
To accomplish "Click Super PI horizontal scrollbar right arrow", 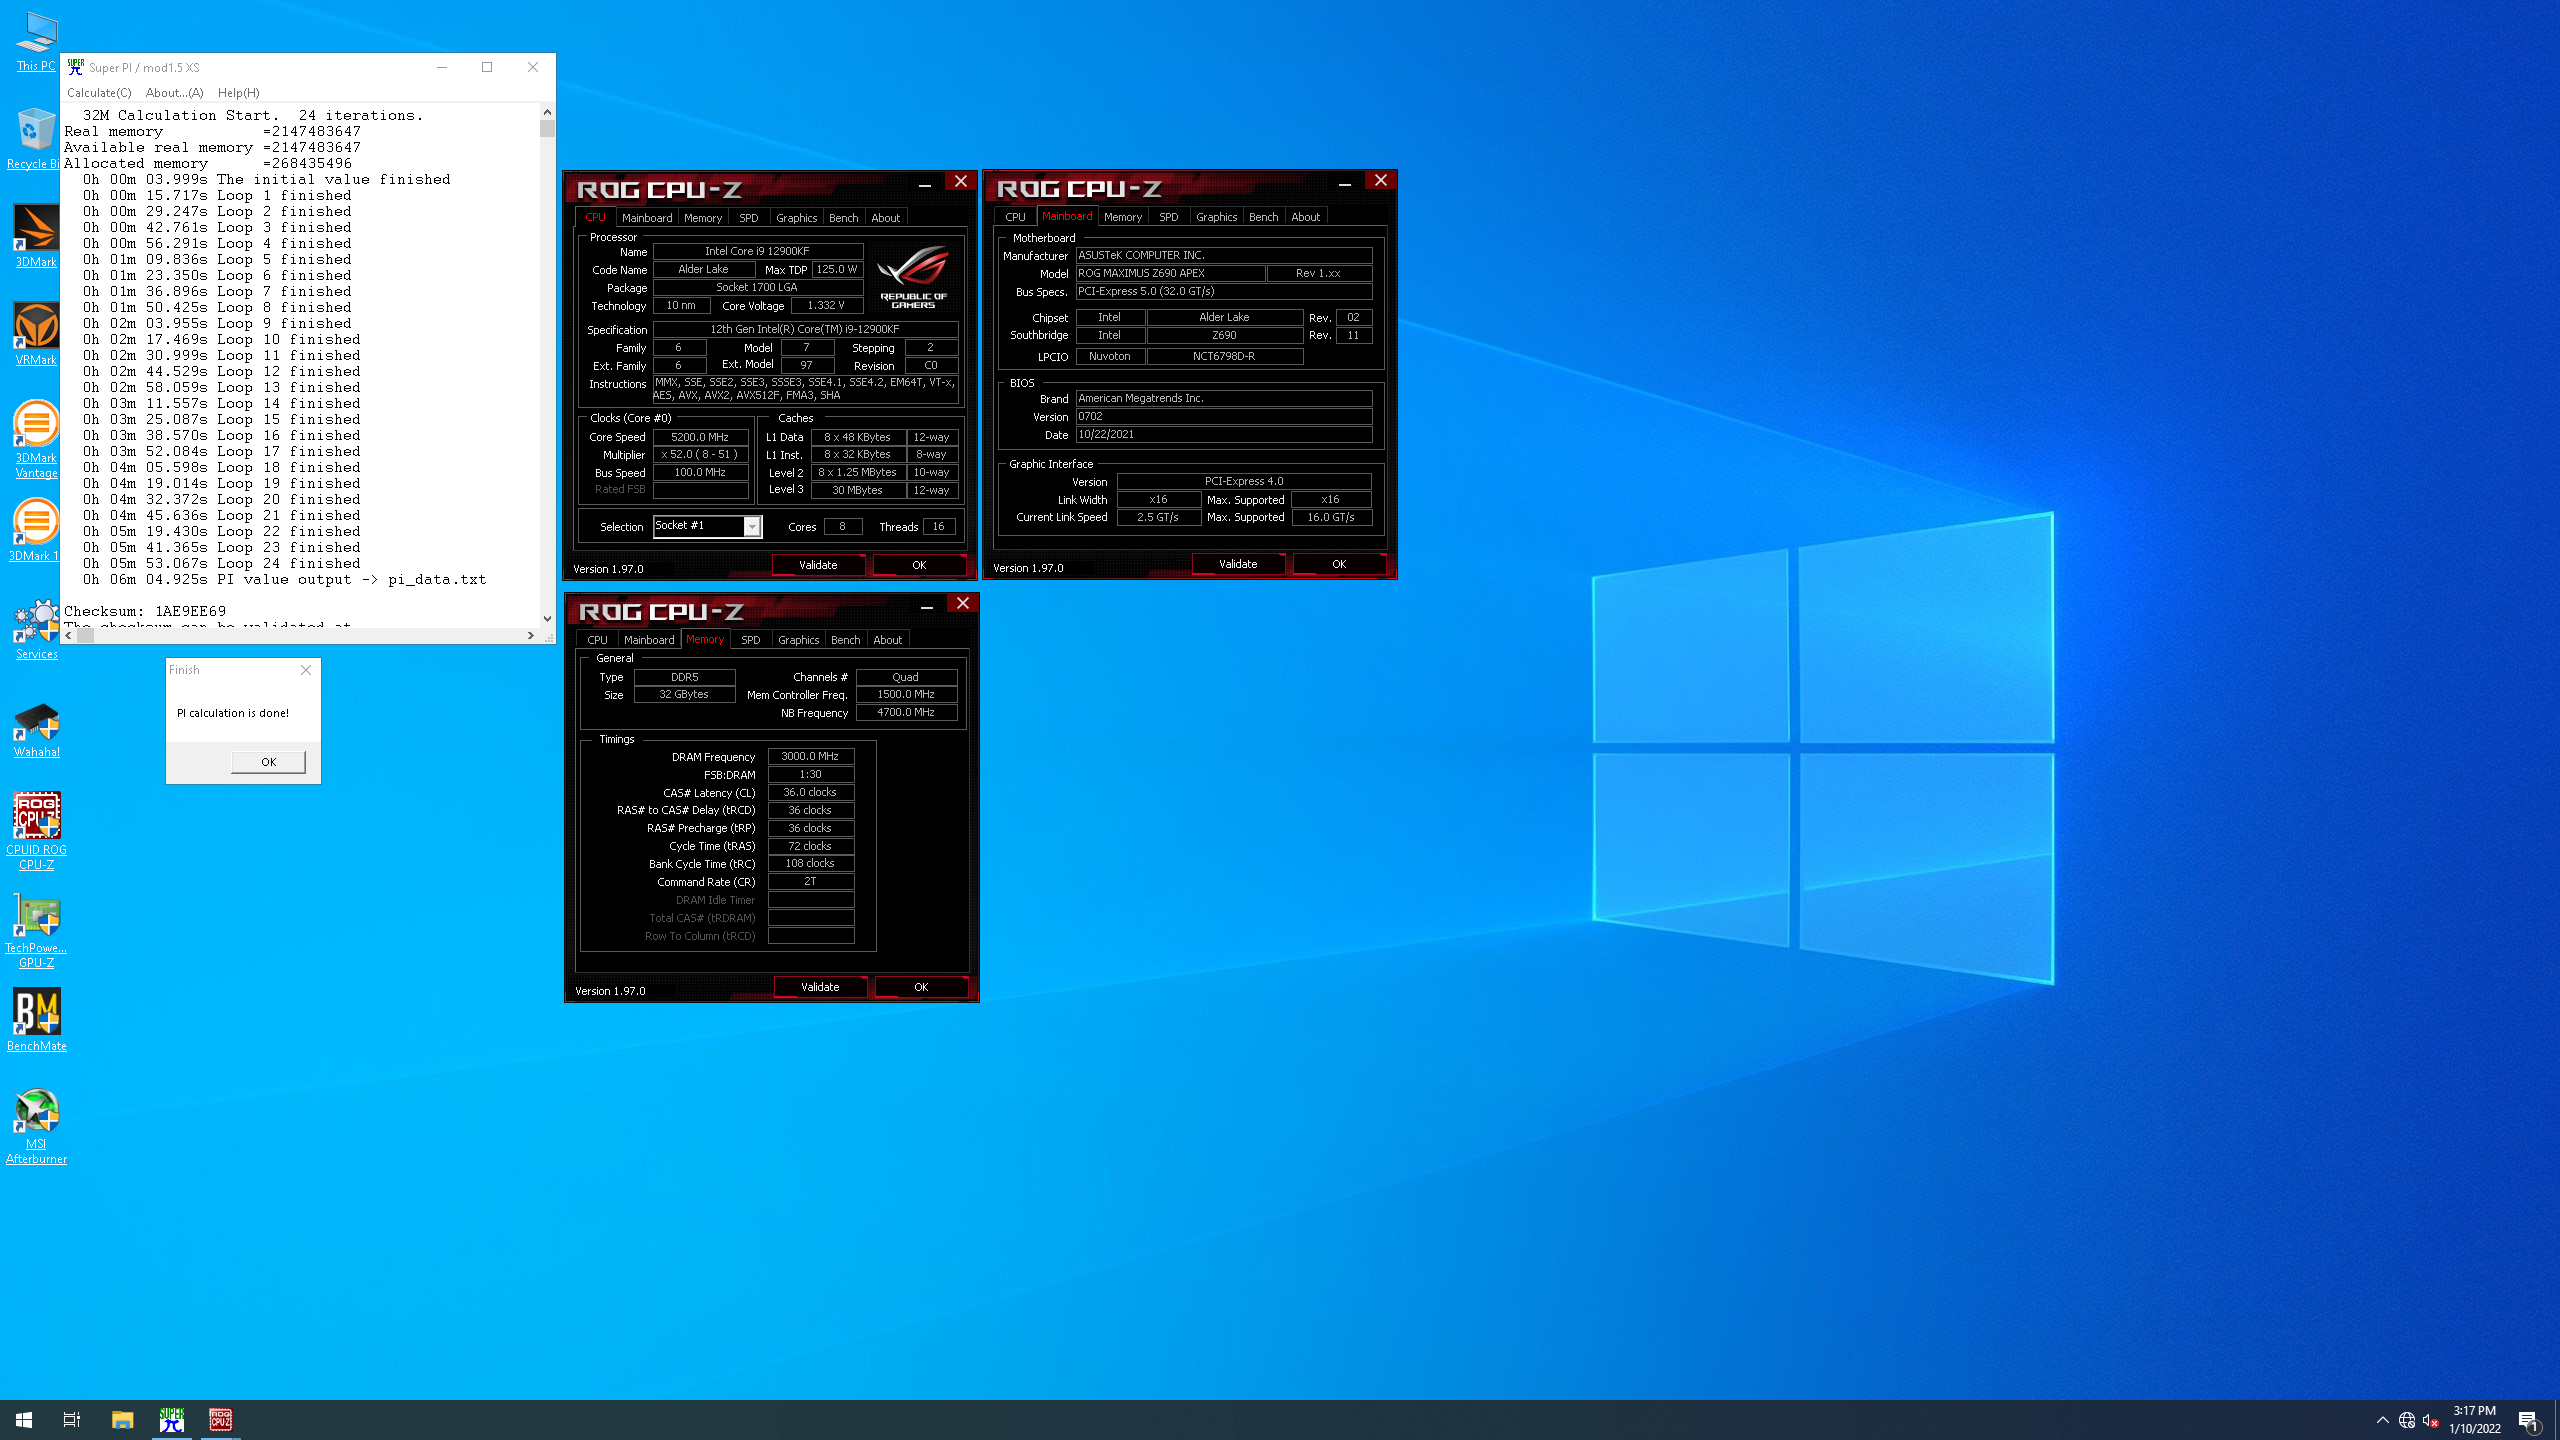I will click(x=530, y=635).
